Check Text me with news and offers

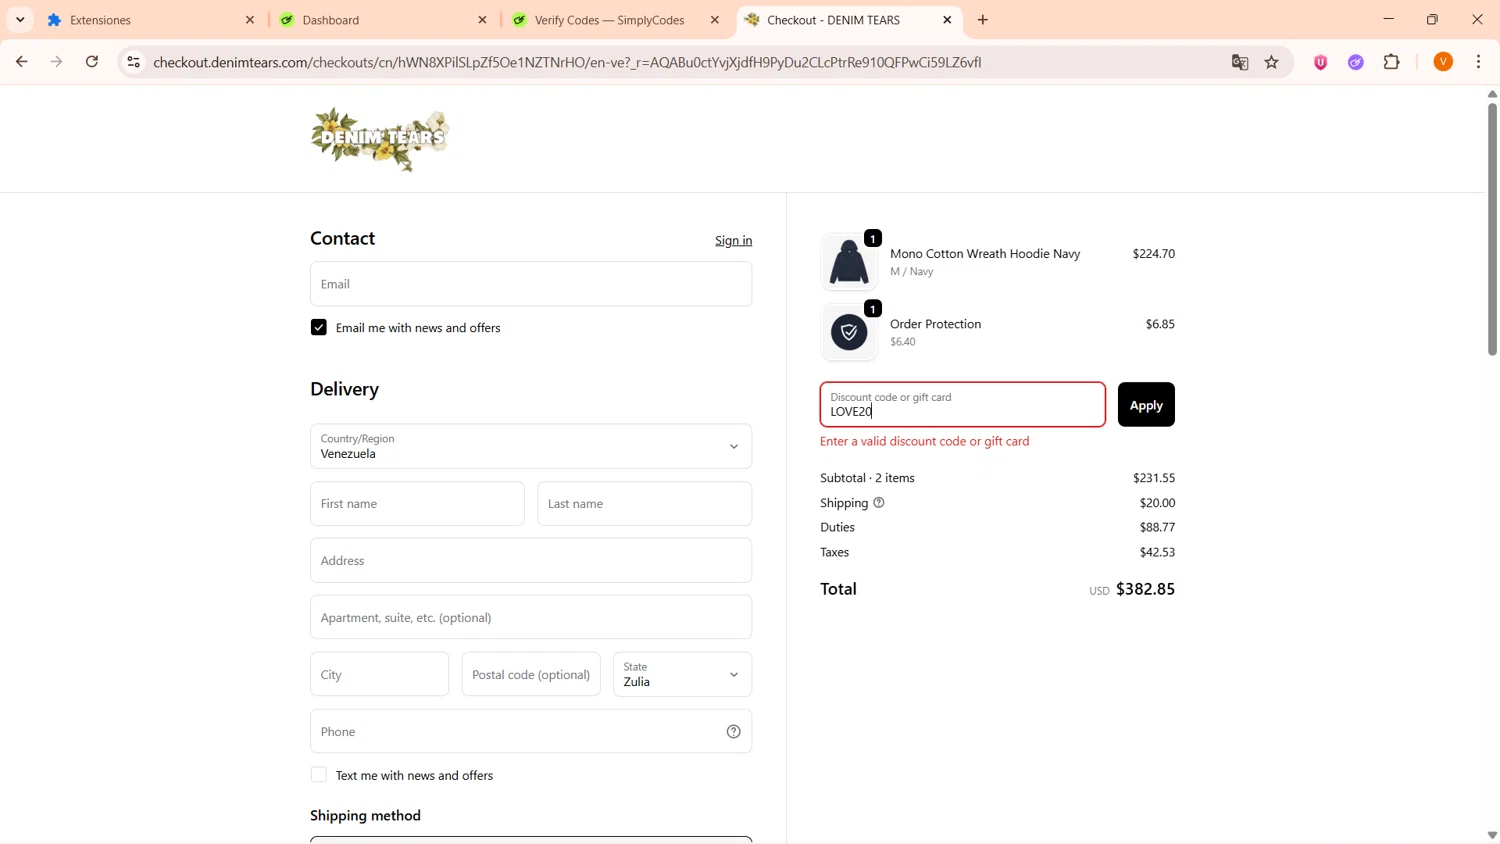pos(318,775)
